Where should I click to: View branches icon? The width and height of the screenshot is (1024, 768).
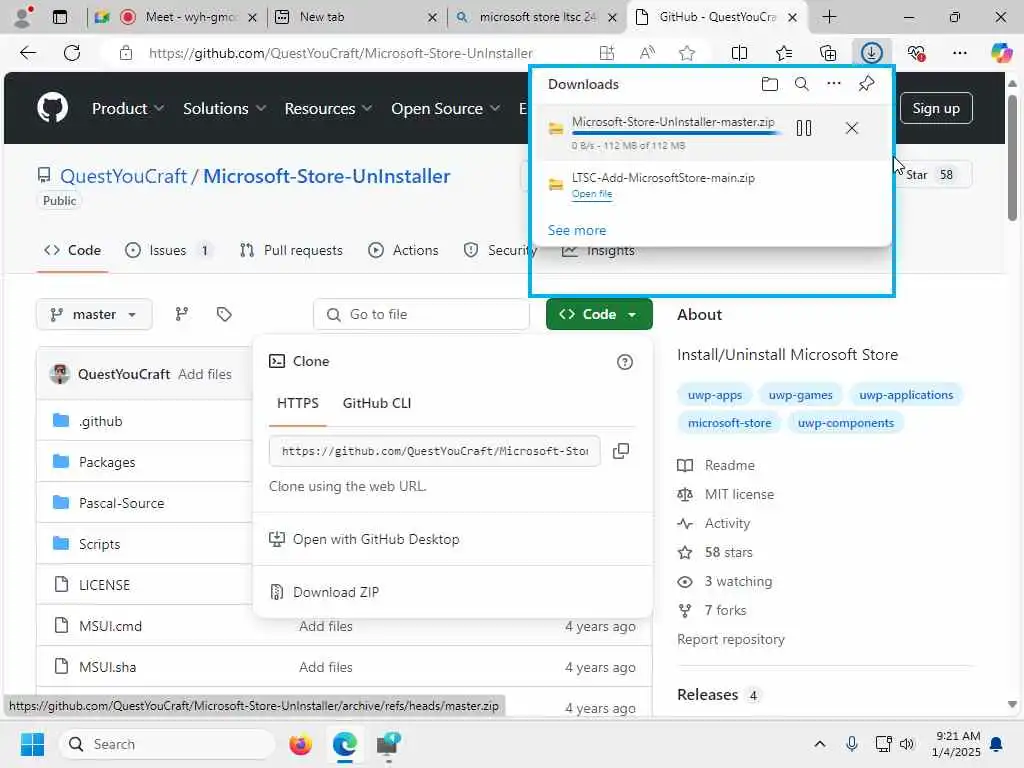point(182,315)
